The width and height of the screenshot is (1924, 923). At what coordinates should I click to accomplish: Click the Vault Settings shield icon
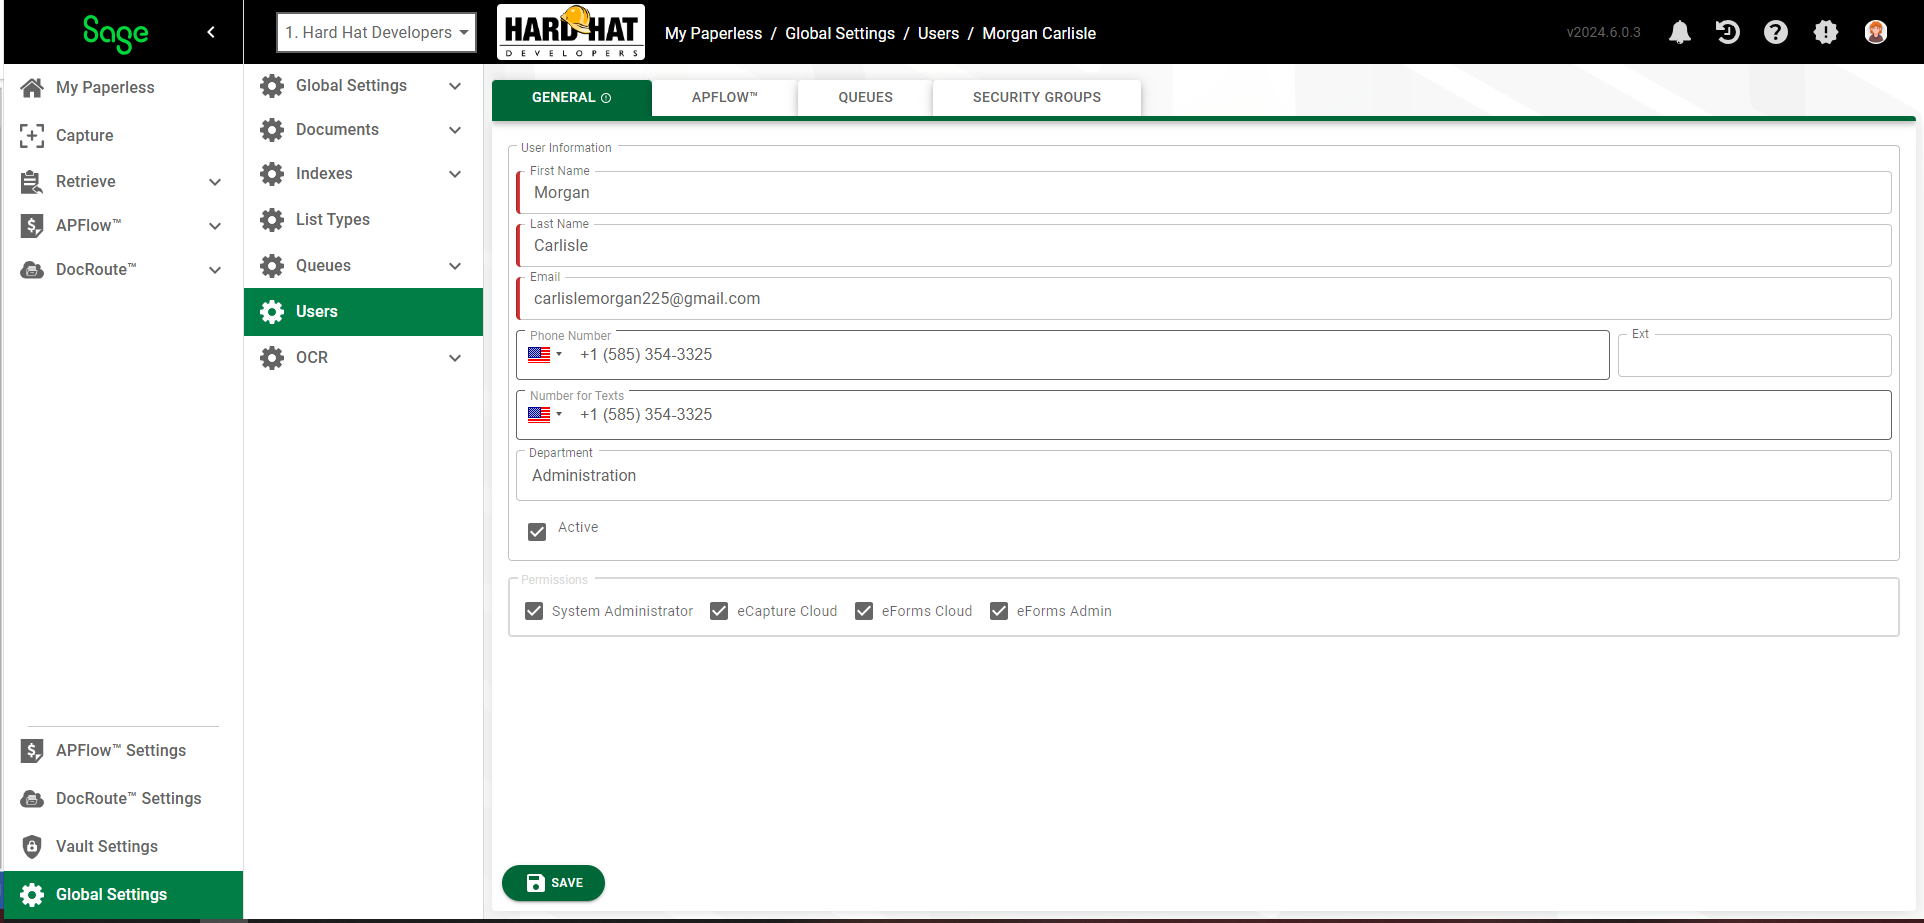pyautogui.click(x=32, y=846)
